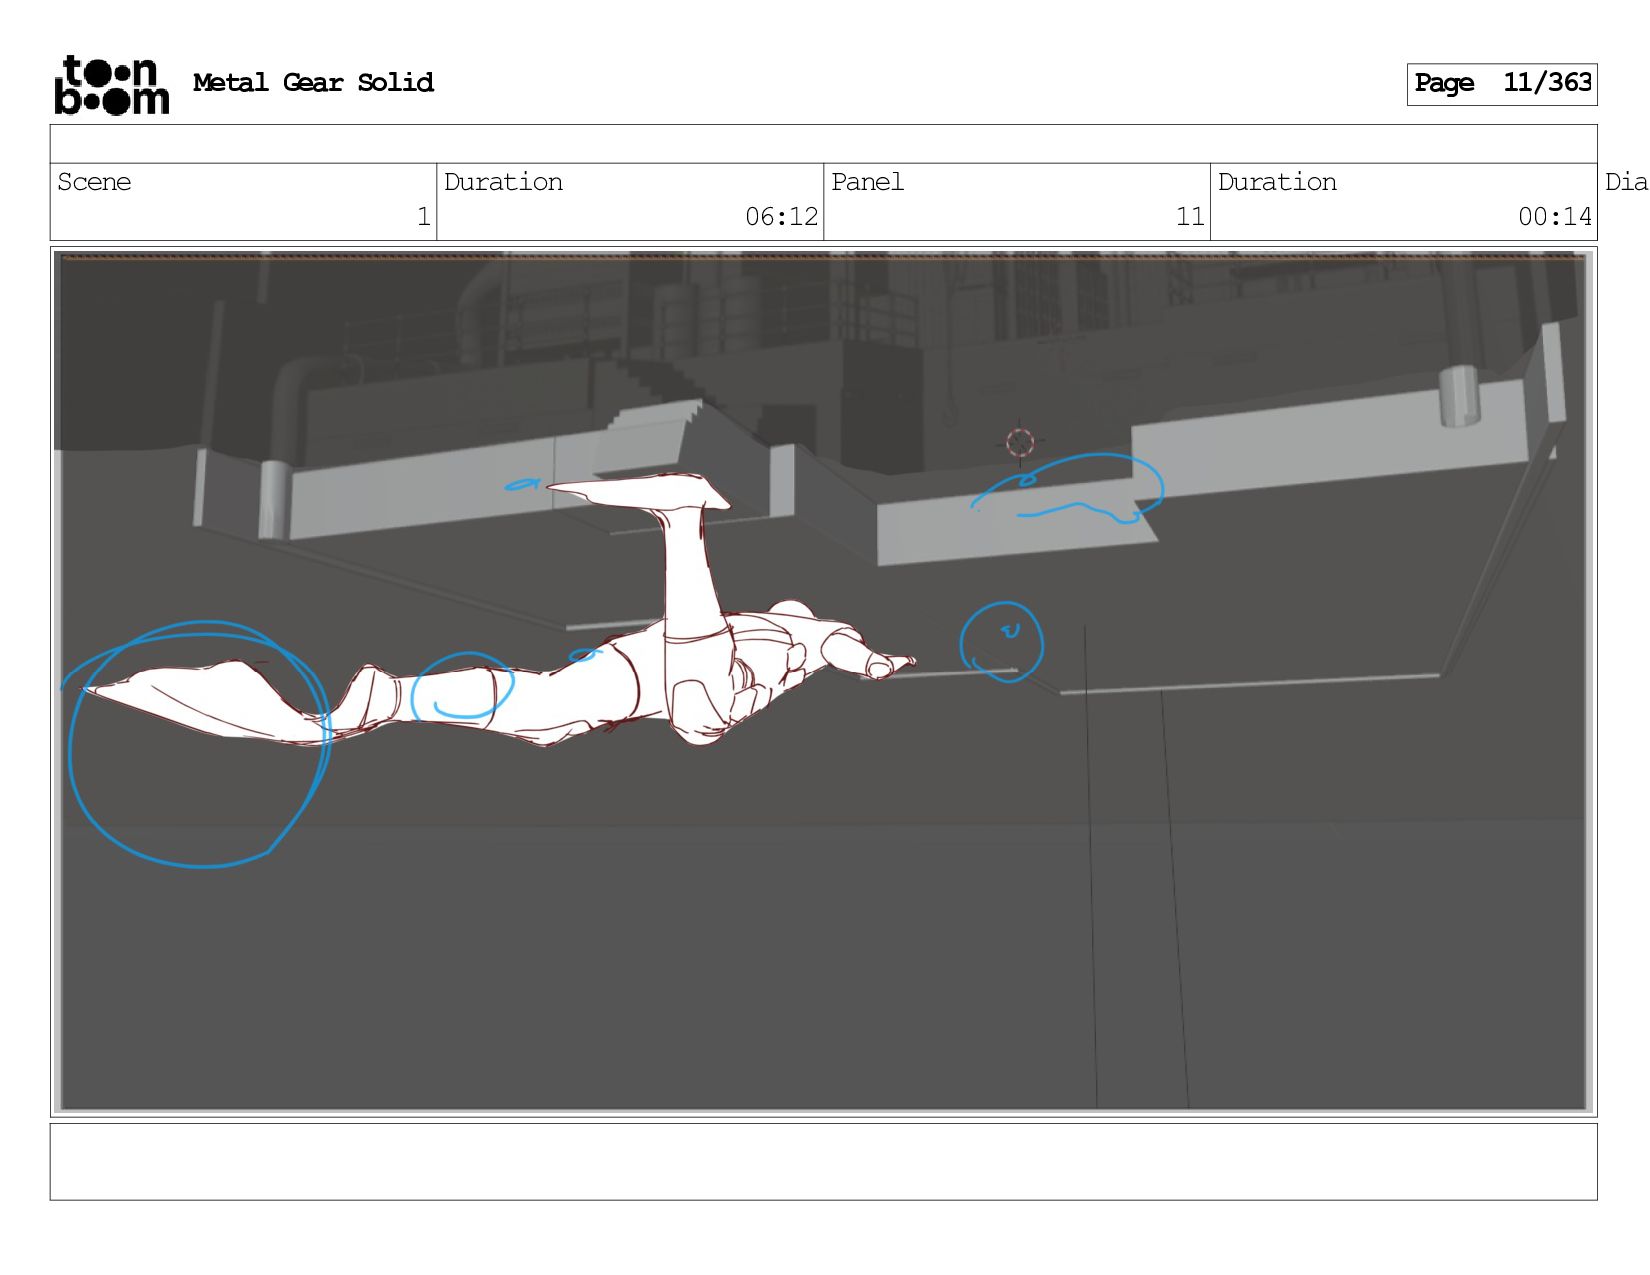Click the Duration label beside Scene
This screenshot has width=1650, height=1275.
click(x=503, y=182)
